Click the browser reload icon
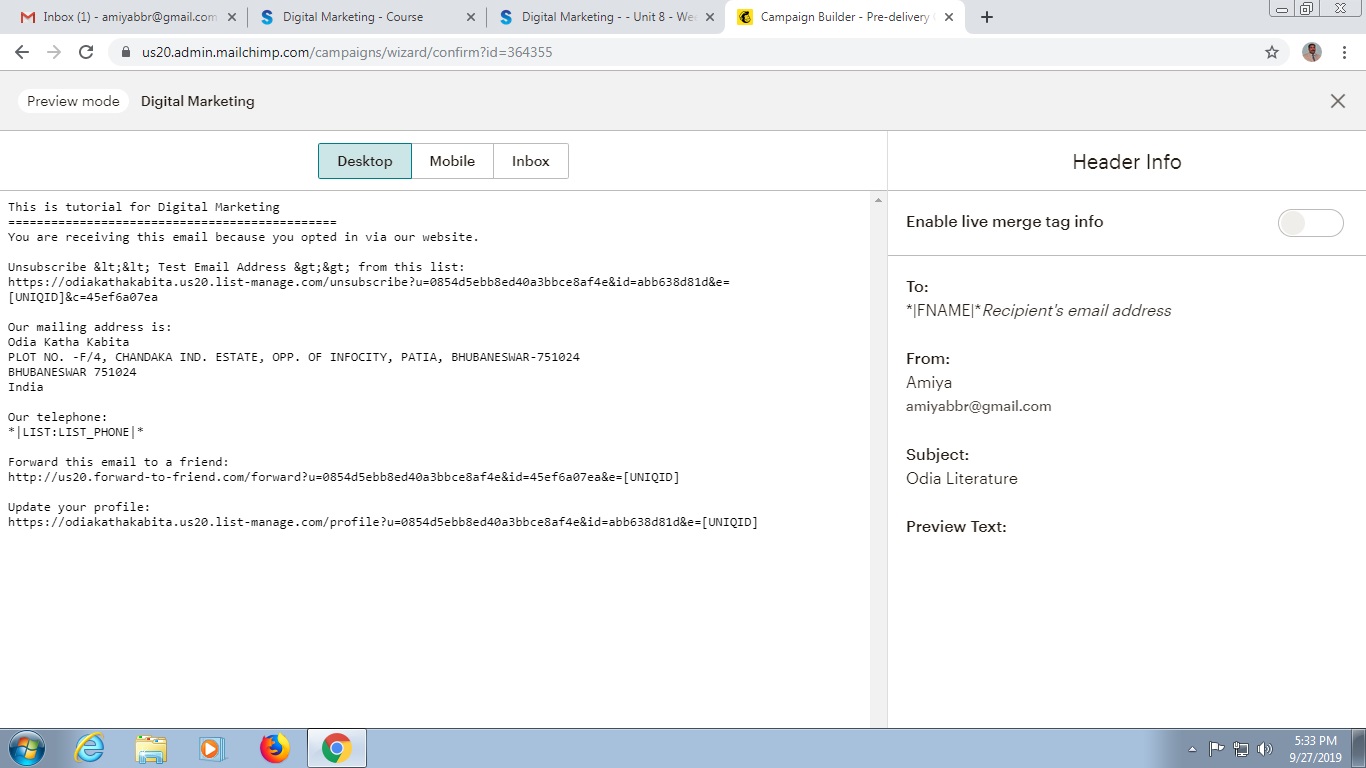This screenshot has width=1366, height=768. (86, 52)
